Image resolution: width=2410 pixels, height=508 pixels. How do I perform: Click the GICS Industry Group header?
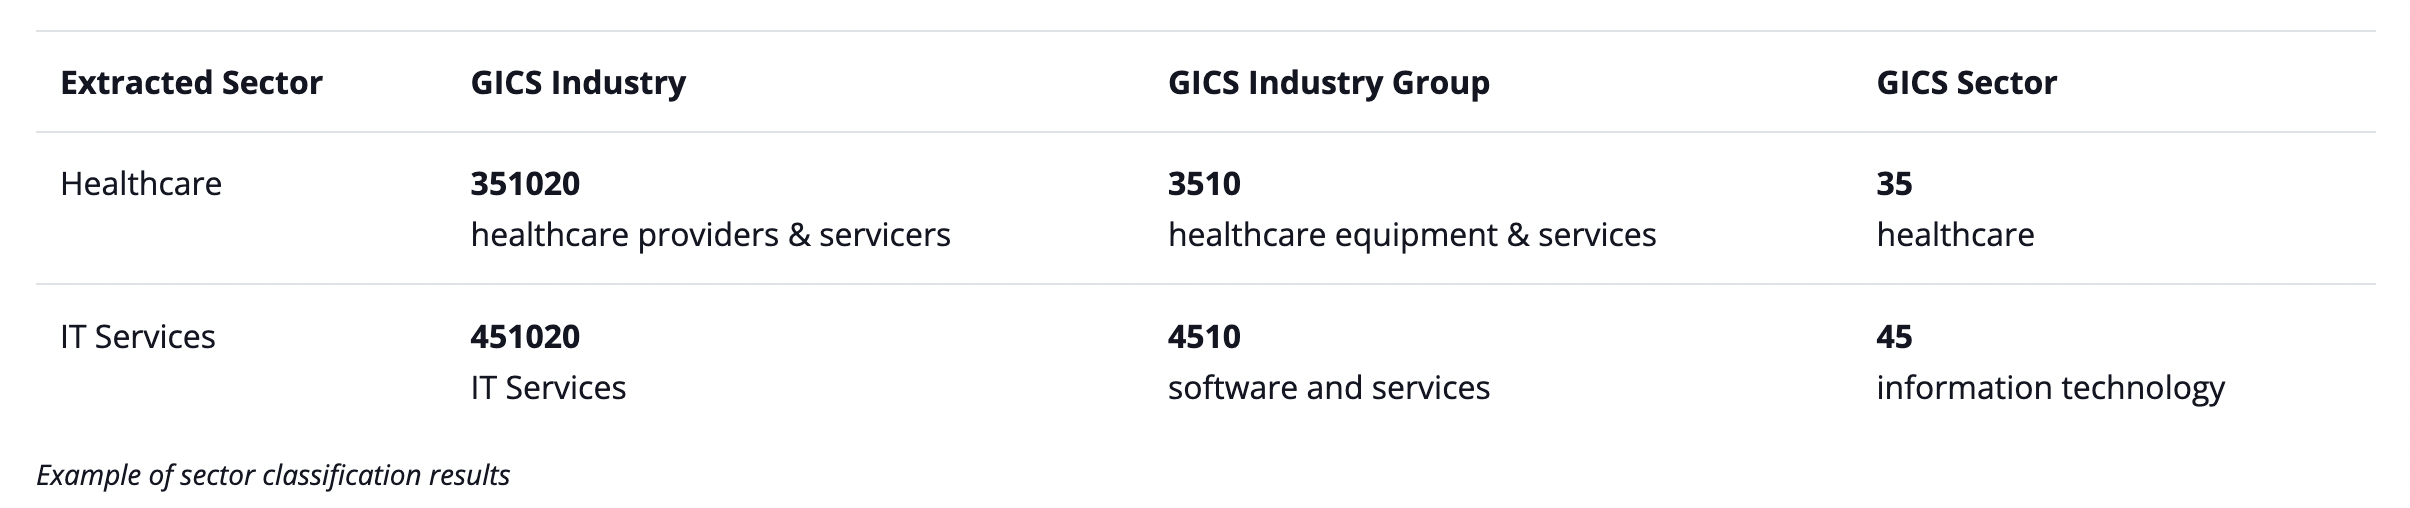pos(1328,82)
